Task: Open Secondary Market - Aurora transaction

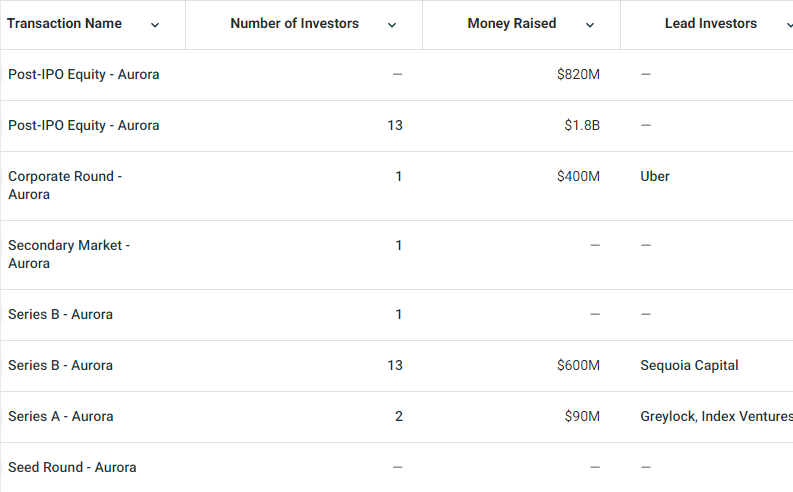Action: click(x=69, y=254)
